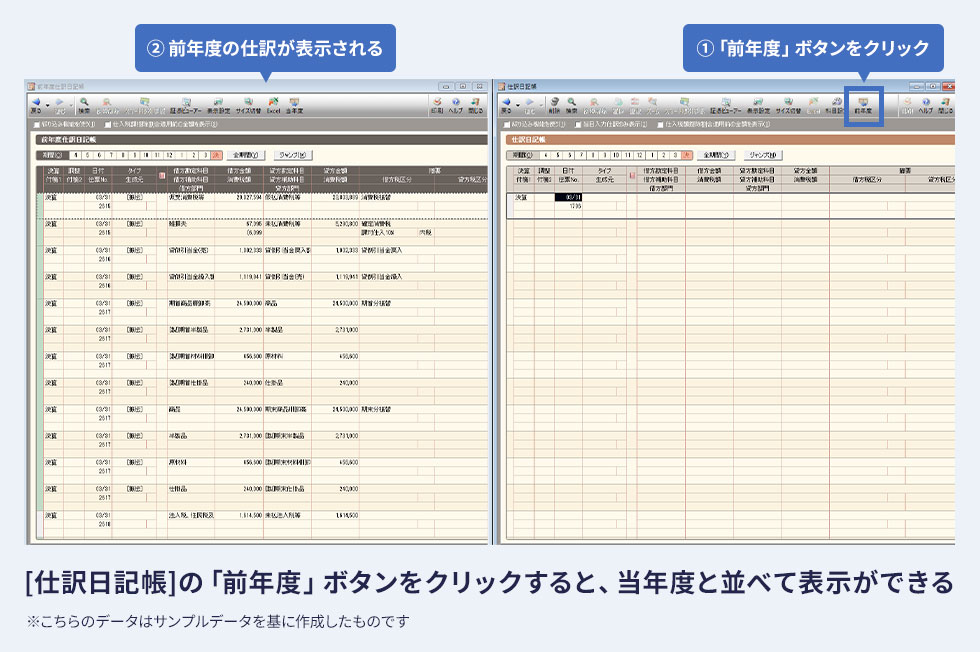Select period 10 tab in right window

(x=615, y=155)
